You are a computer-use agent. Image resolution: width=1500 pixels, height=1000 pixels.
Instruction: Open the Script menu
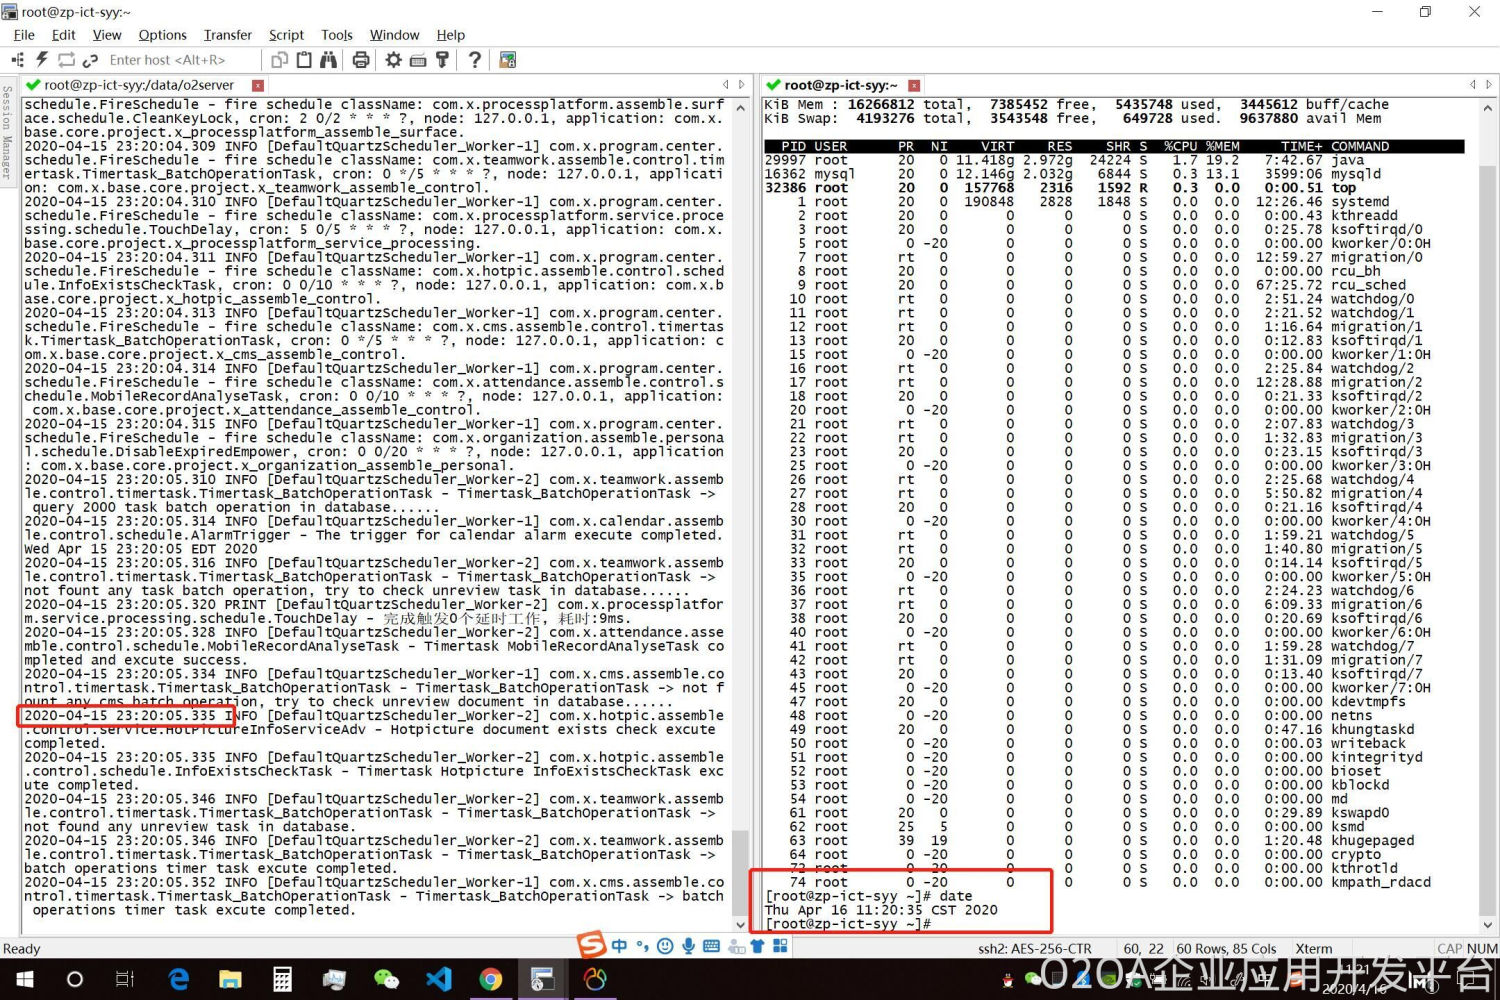pos(286,35)
